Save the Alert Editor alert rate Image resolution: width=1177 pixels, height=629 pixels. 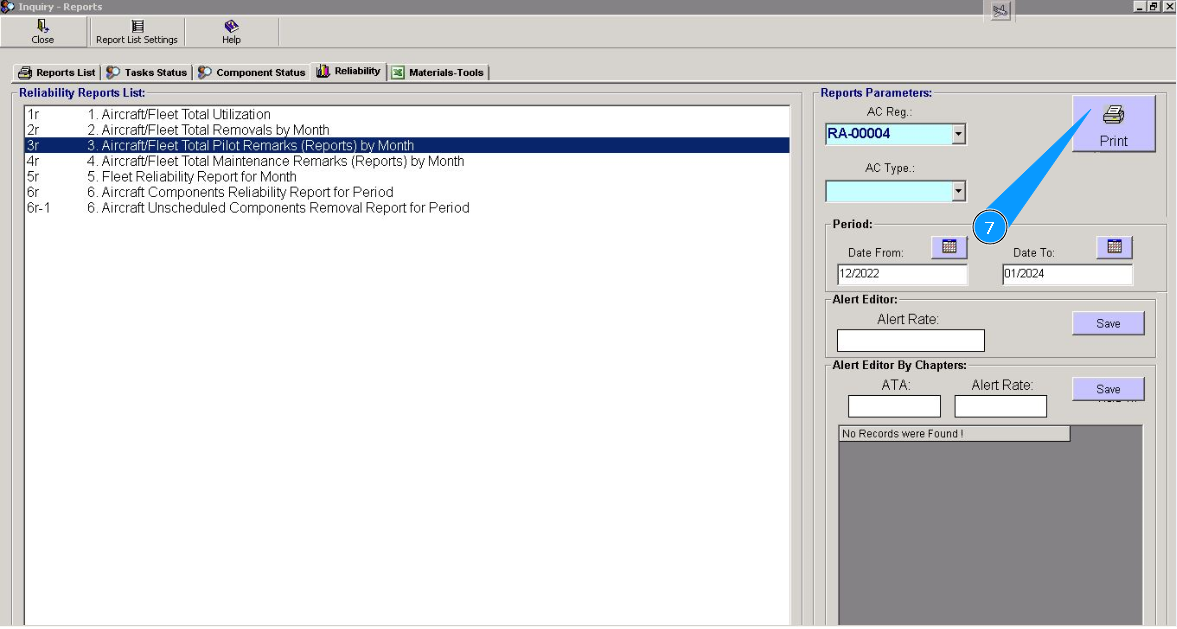point(1108,324)
